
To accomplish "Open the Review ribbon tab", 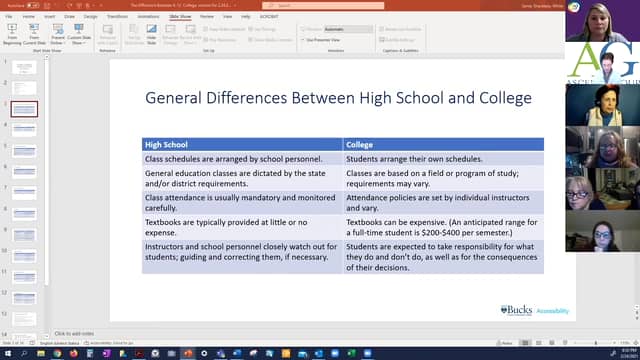I will point(207,17).
